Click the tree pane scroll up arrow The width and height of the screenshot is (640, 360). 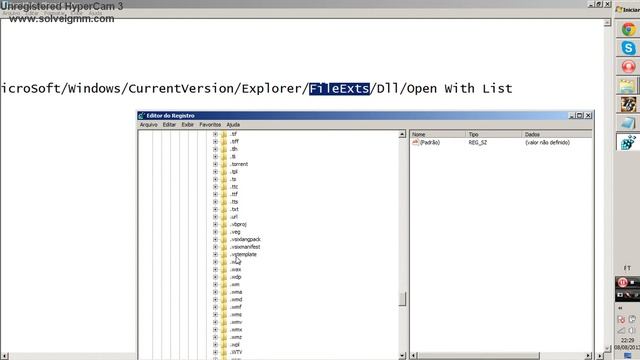pyautogui.click(x=402, y=134)
